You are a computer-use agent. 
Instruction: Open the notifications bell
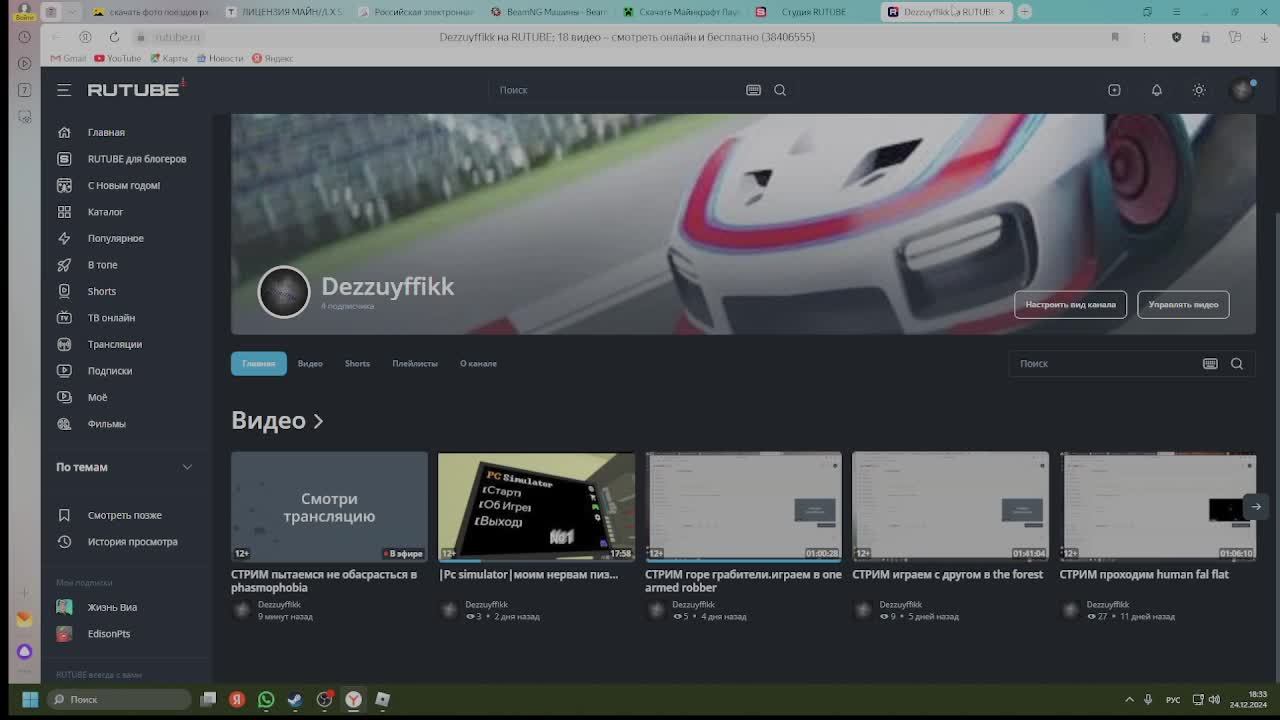pos(1156,90)
